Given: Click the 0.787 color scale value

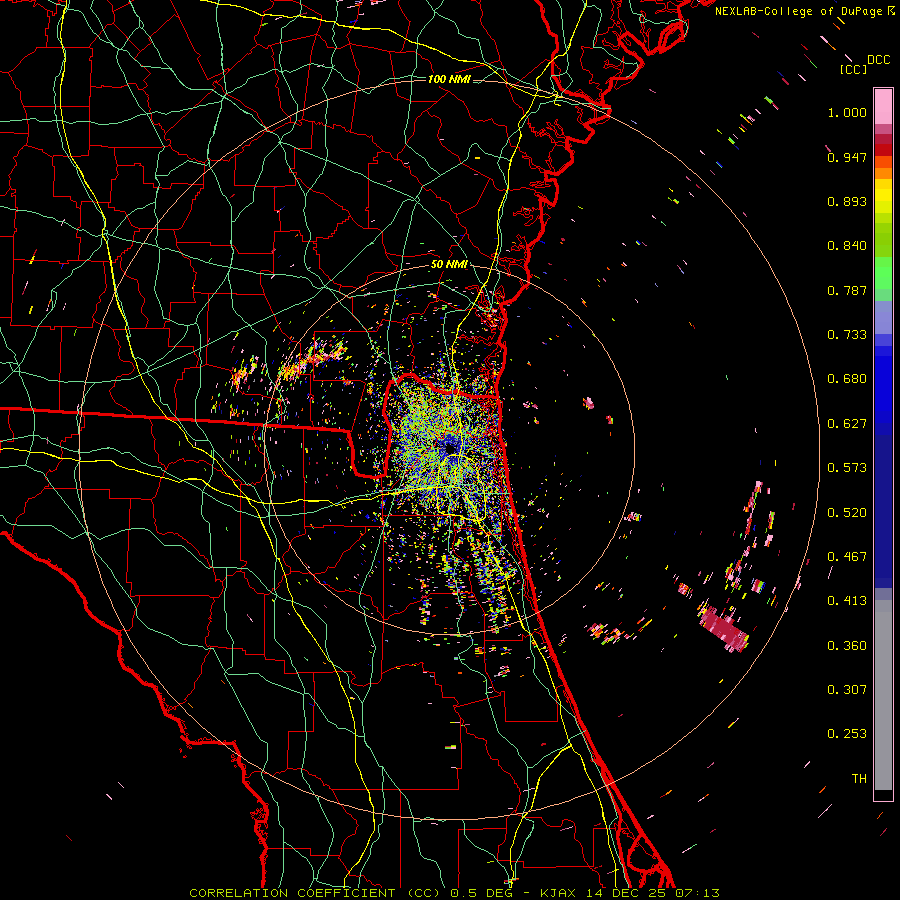Looking at the screenshot, I should pyautogui.click(x=847, y=290).
